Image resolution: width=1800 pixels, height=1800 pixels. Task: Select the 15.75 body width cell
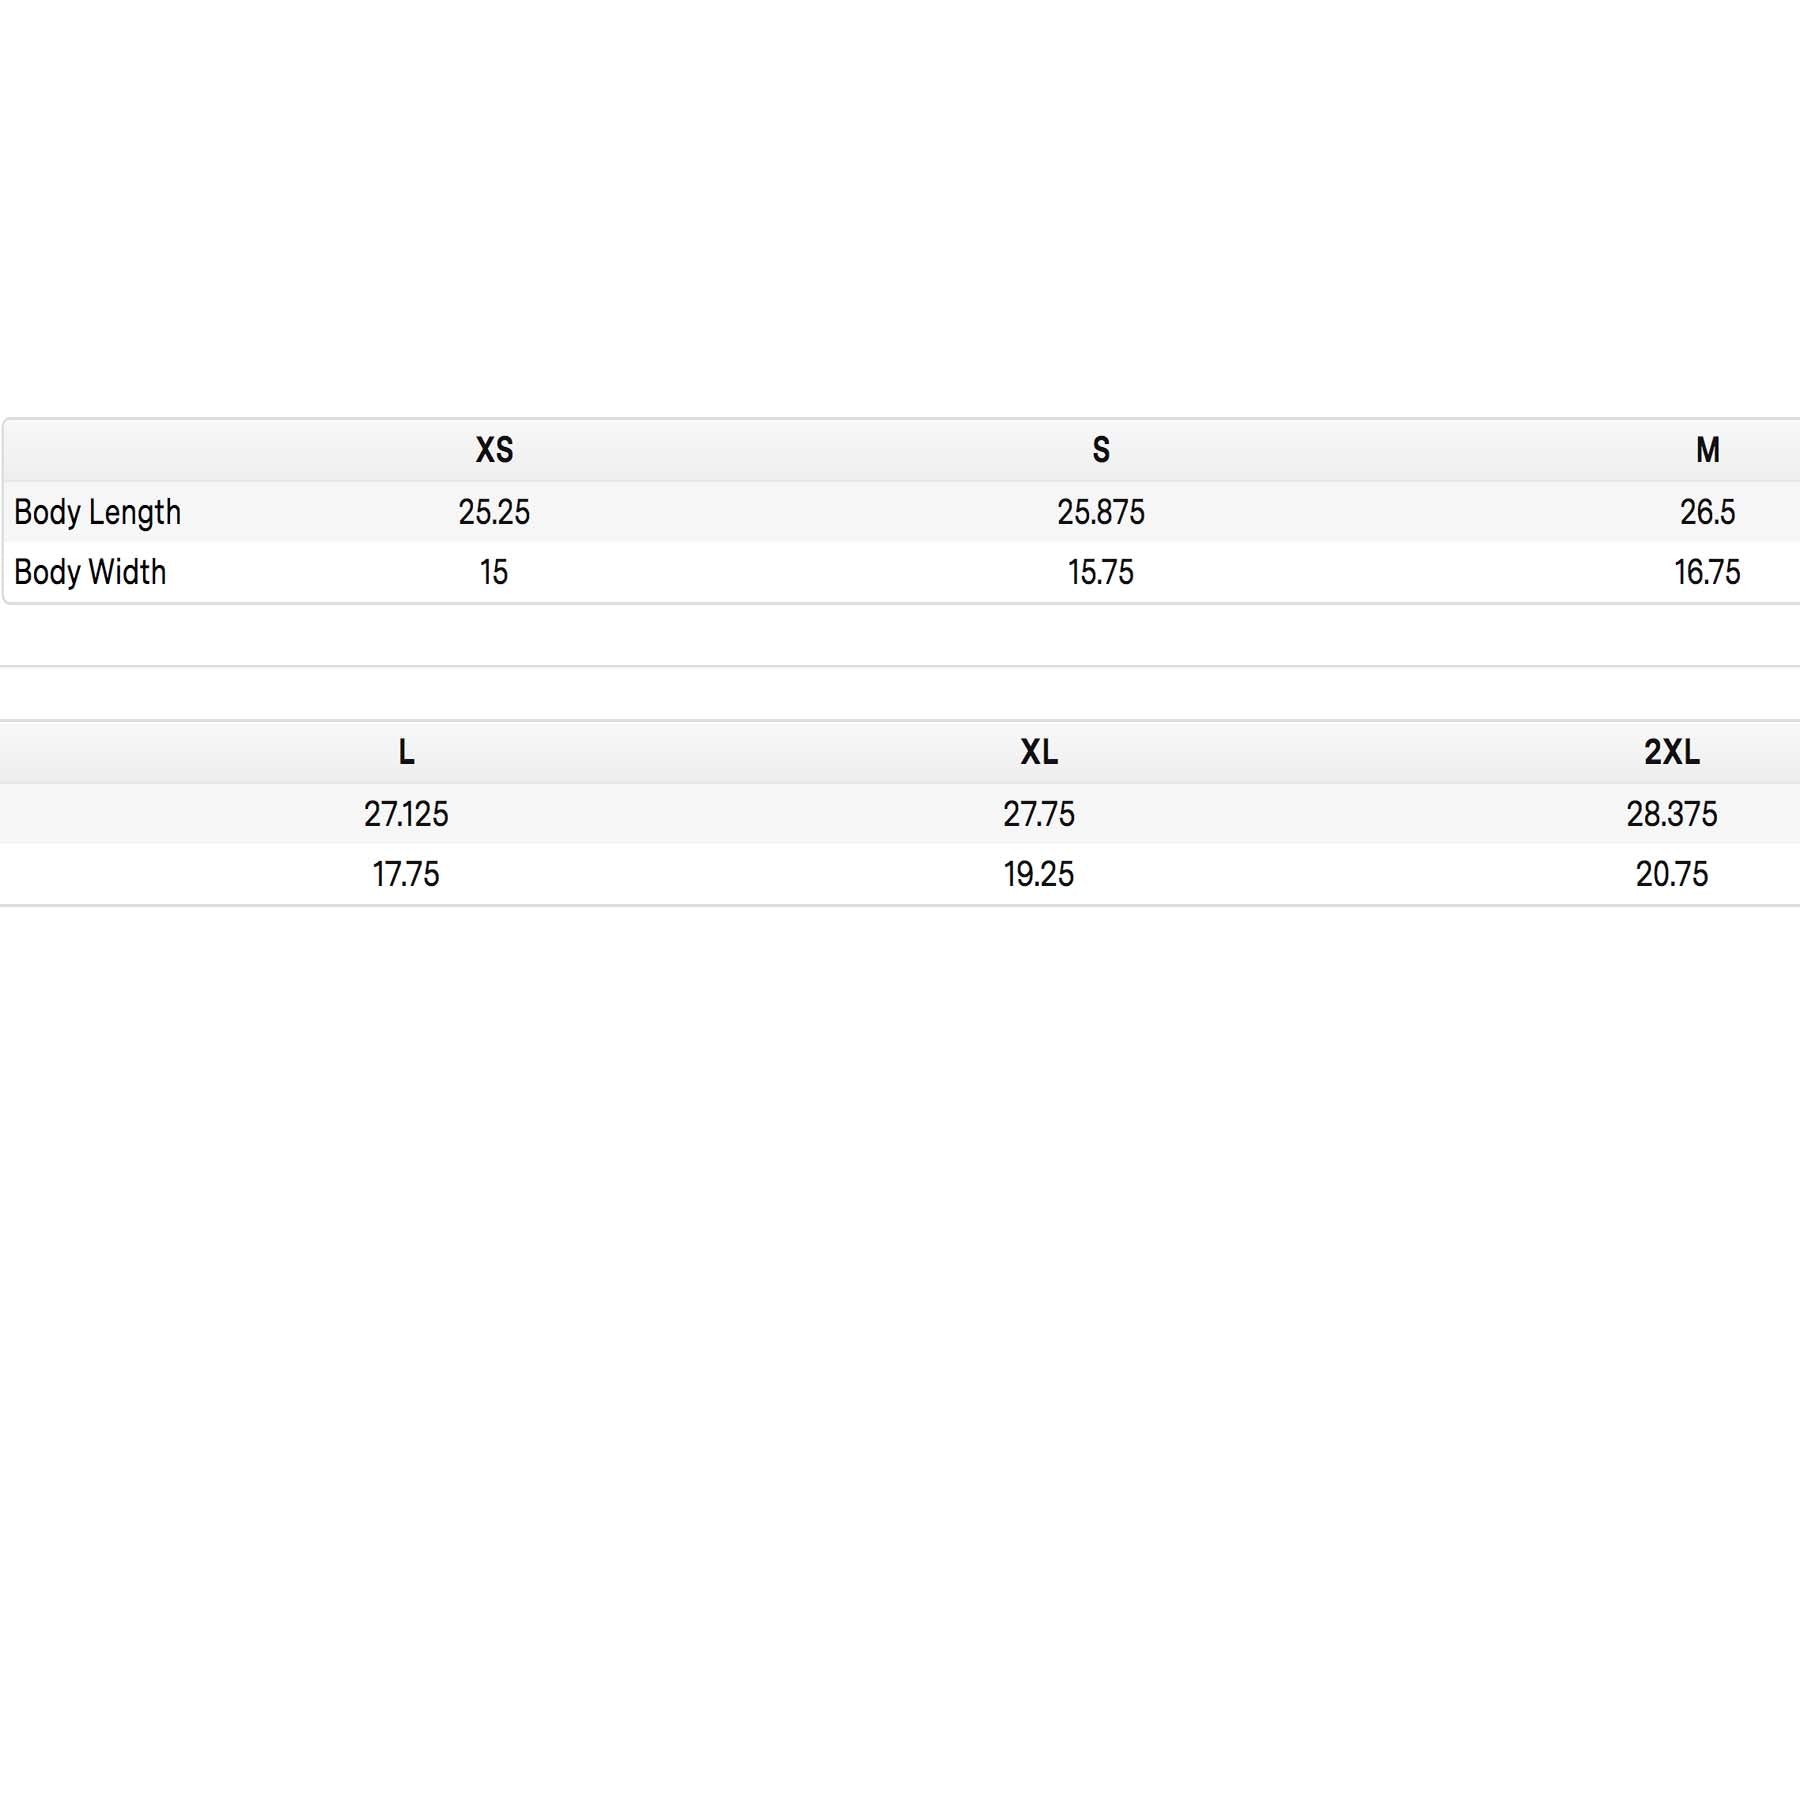1101,572
